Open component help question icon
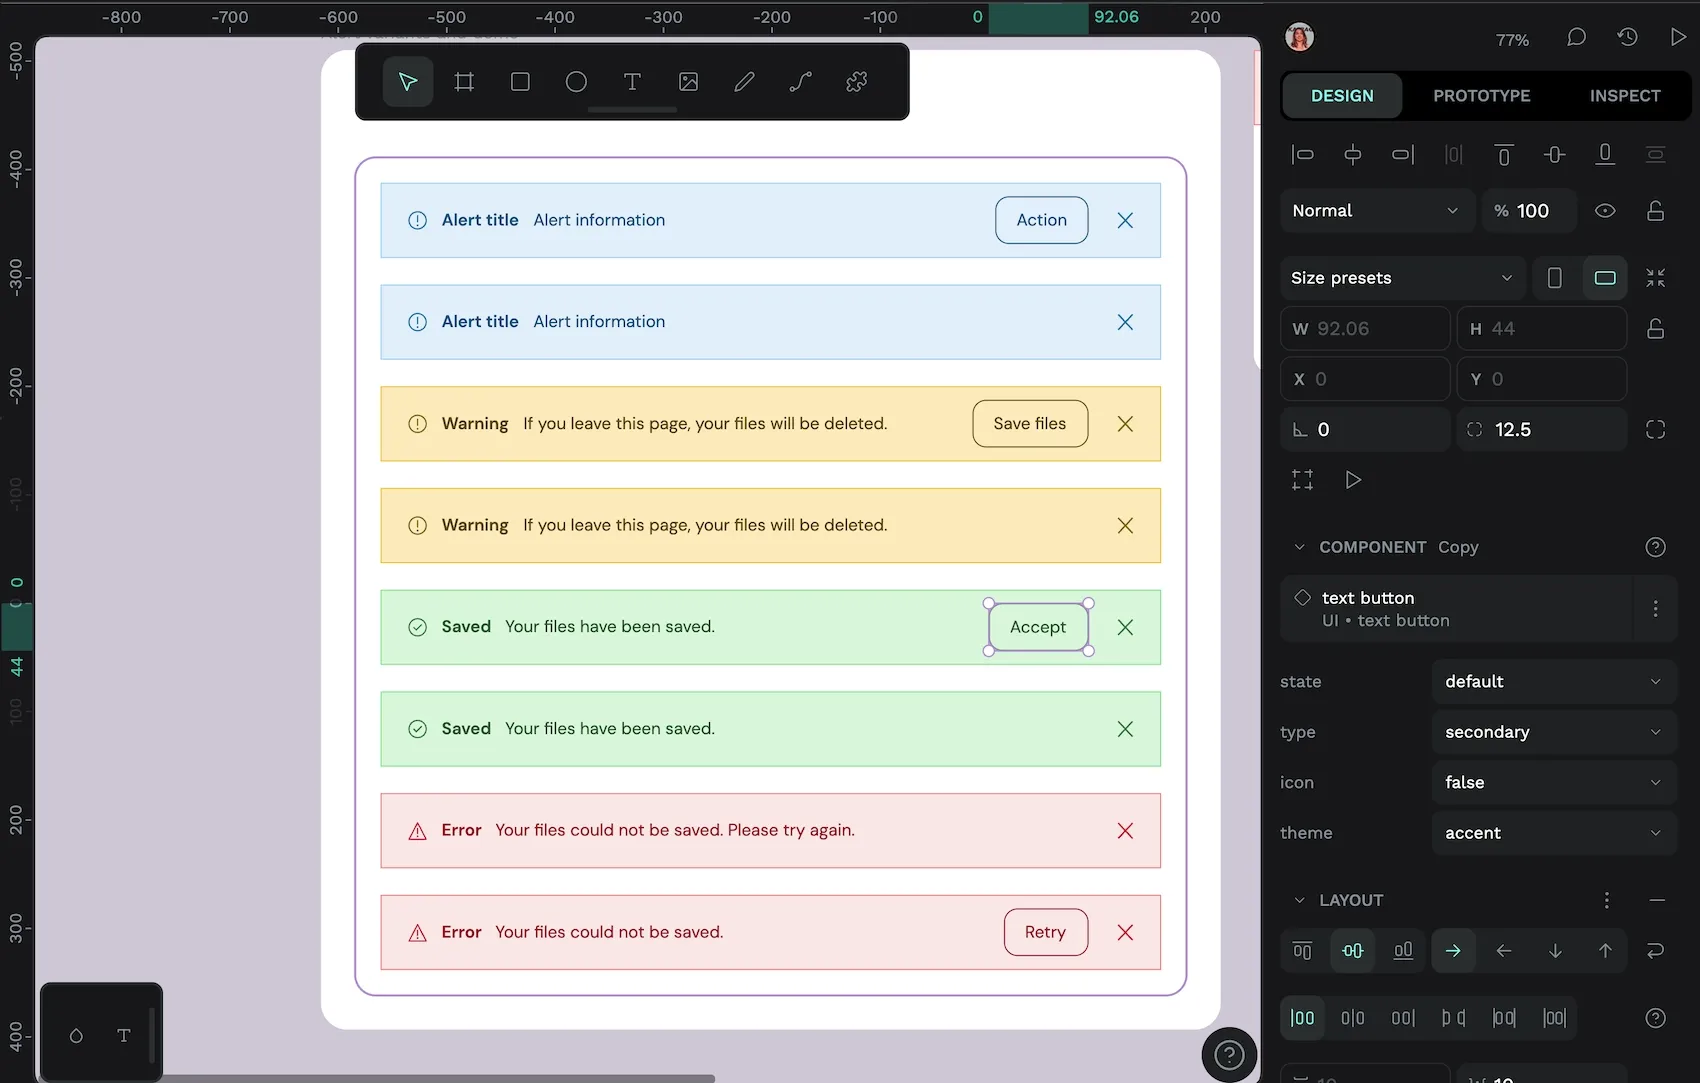Screen dimensions: 1700x1083 coord(1656,547)
